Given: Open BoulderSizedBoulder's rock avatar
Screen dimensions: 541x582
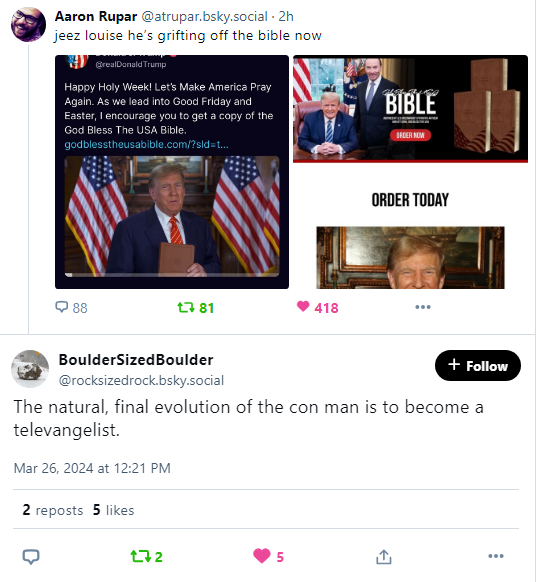Looking at the screenshot, I should (30, 369).
